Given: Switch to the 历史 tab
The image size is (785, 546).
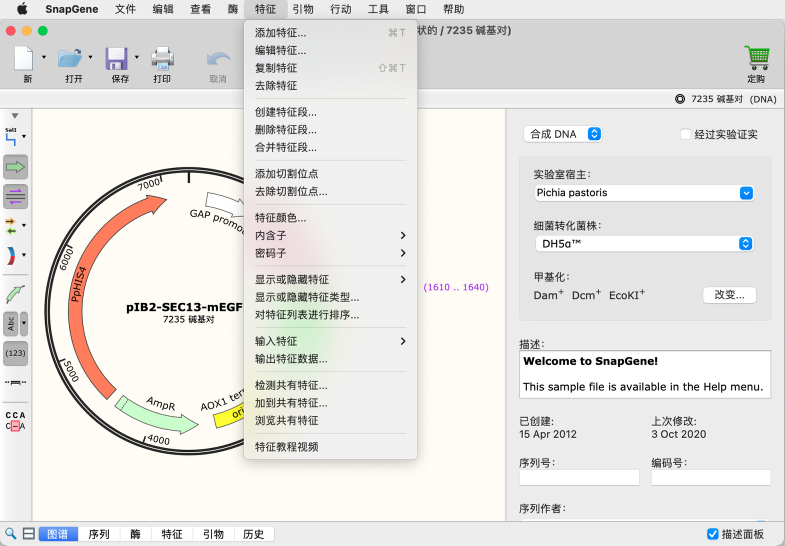Looking at the screenshot, I should [253, 534].
